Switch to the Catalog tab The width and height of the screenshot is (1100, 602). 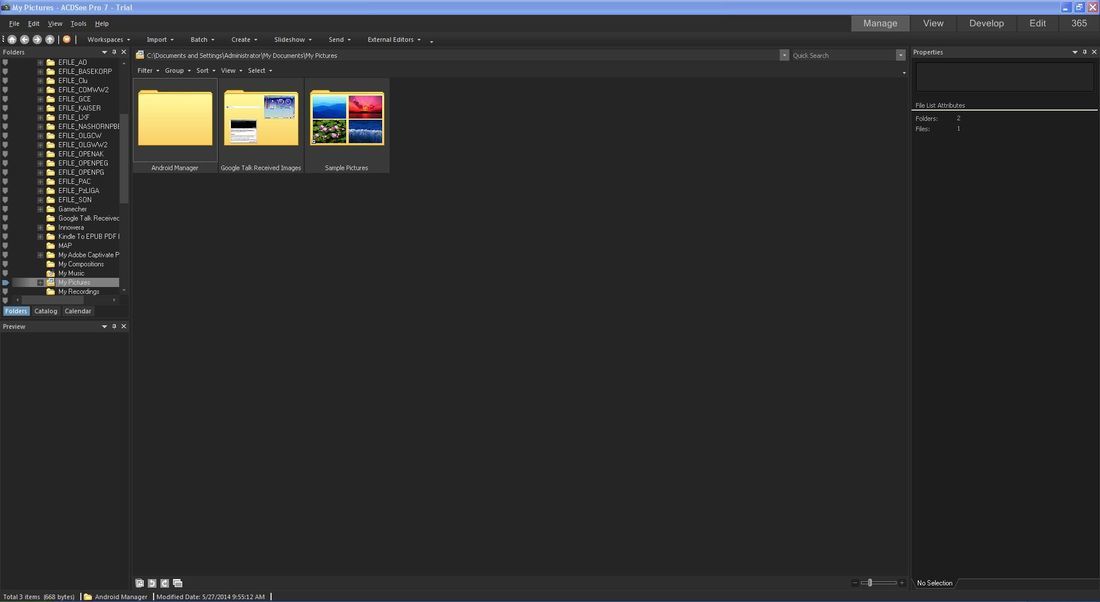click(x=46, y=311)
